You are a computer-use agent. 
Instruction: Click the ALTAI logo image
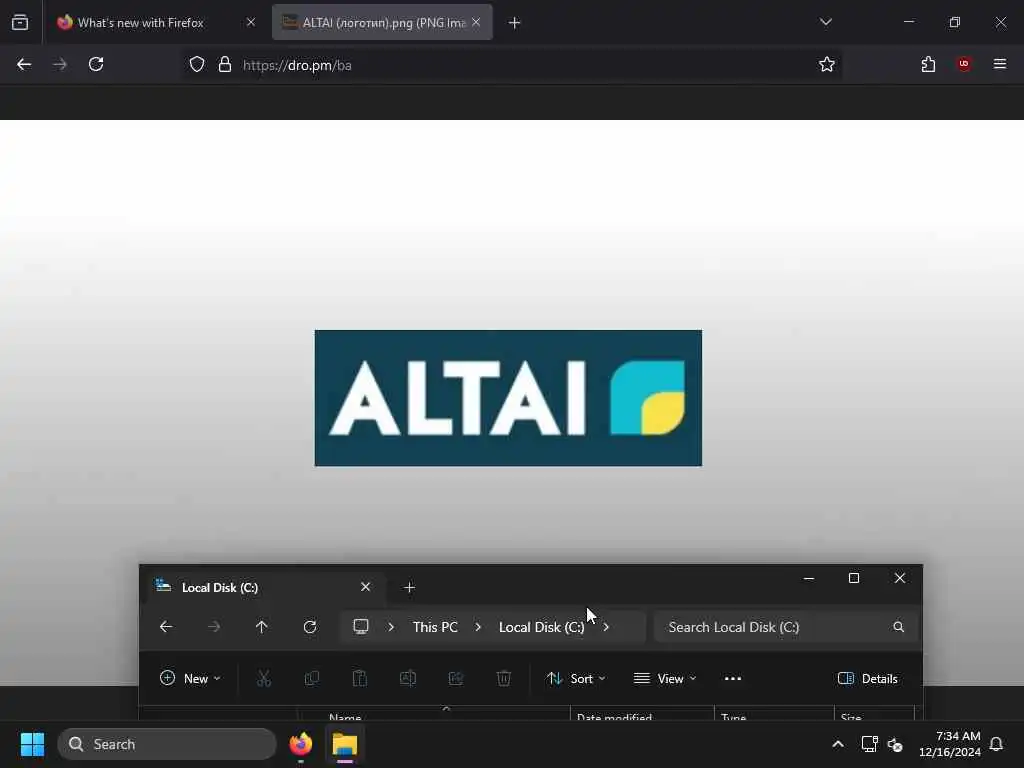[x=508, y=398]
